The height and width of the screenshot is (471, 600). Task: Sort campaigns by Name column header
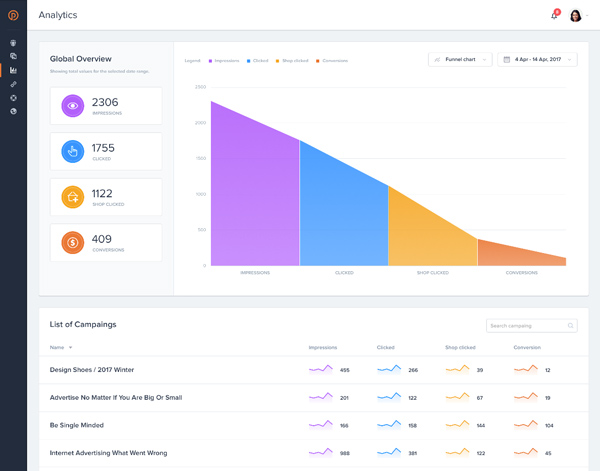(x=60, y=347)
